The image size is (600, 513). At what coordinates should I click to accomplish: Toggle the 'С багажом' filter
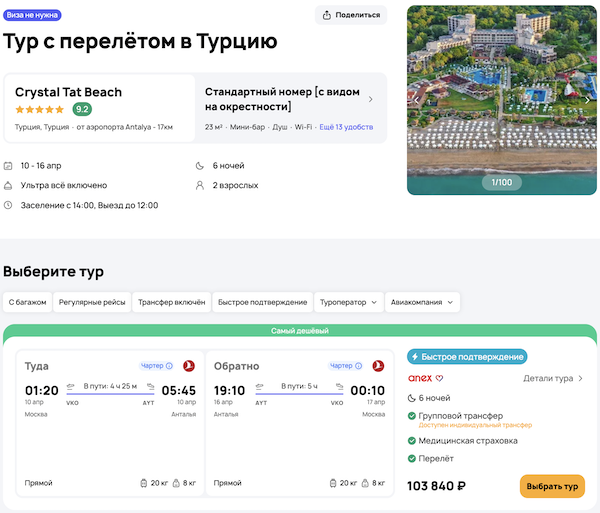pyautogui.click(x=28, y=302)
